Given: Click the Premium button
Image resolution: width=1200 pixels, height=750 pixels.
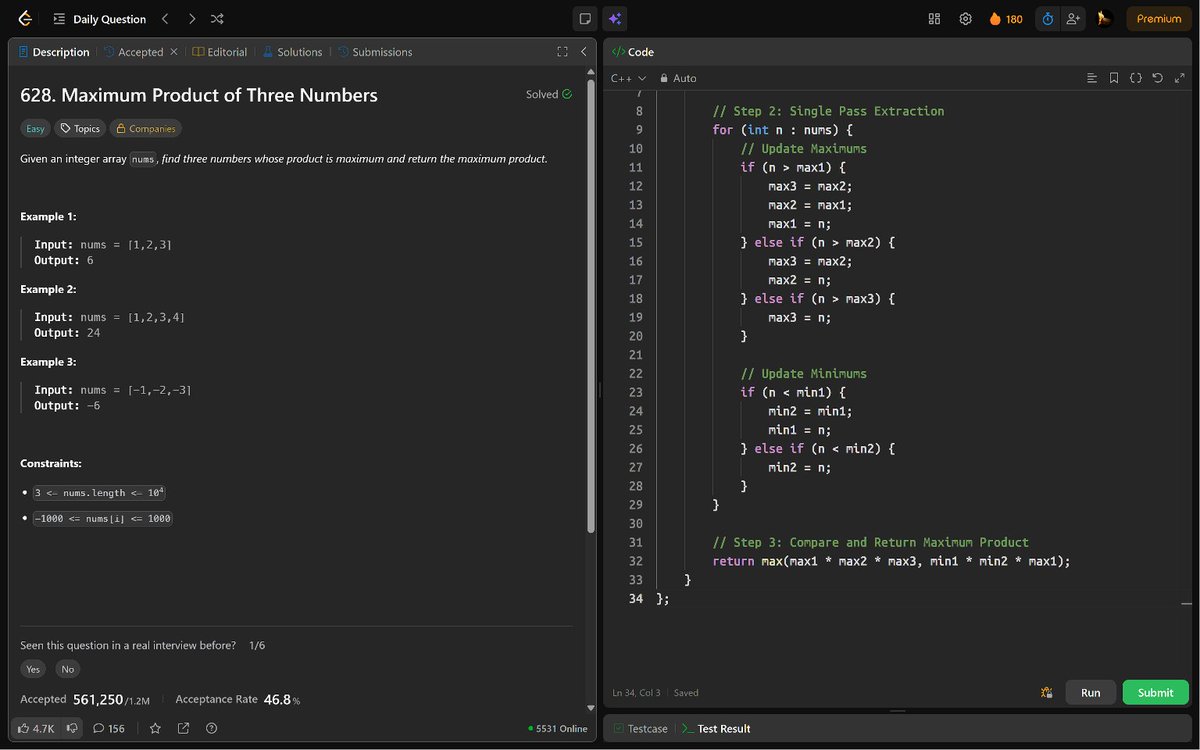Looking at the screenshot, I should tap(1159, 19).
